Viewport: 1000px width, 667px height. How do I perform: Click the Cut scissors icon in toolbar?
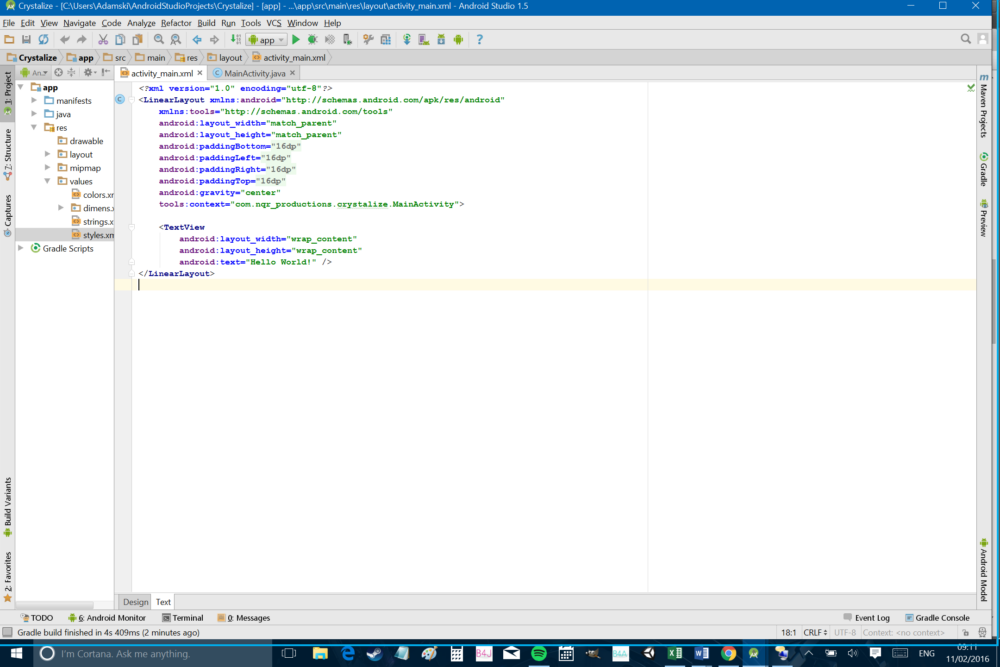click(x=103, y=39)
